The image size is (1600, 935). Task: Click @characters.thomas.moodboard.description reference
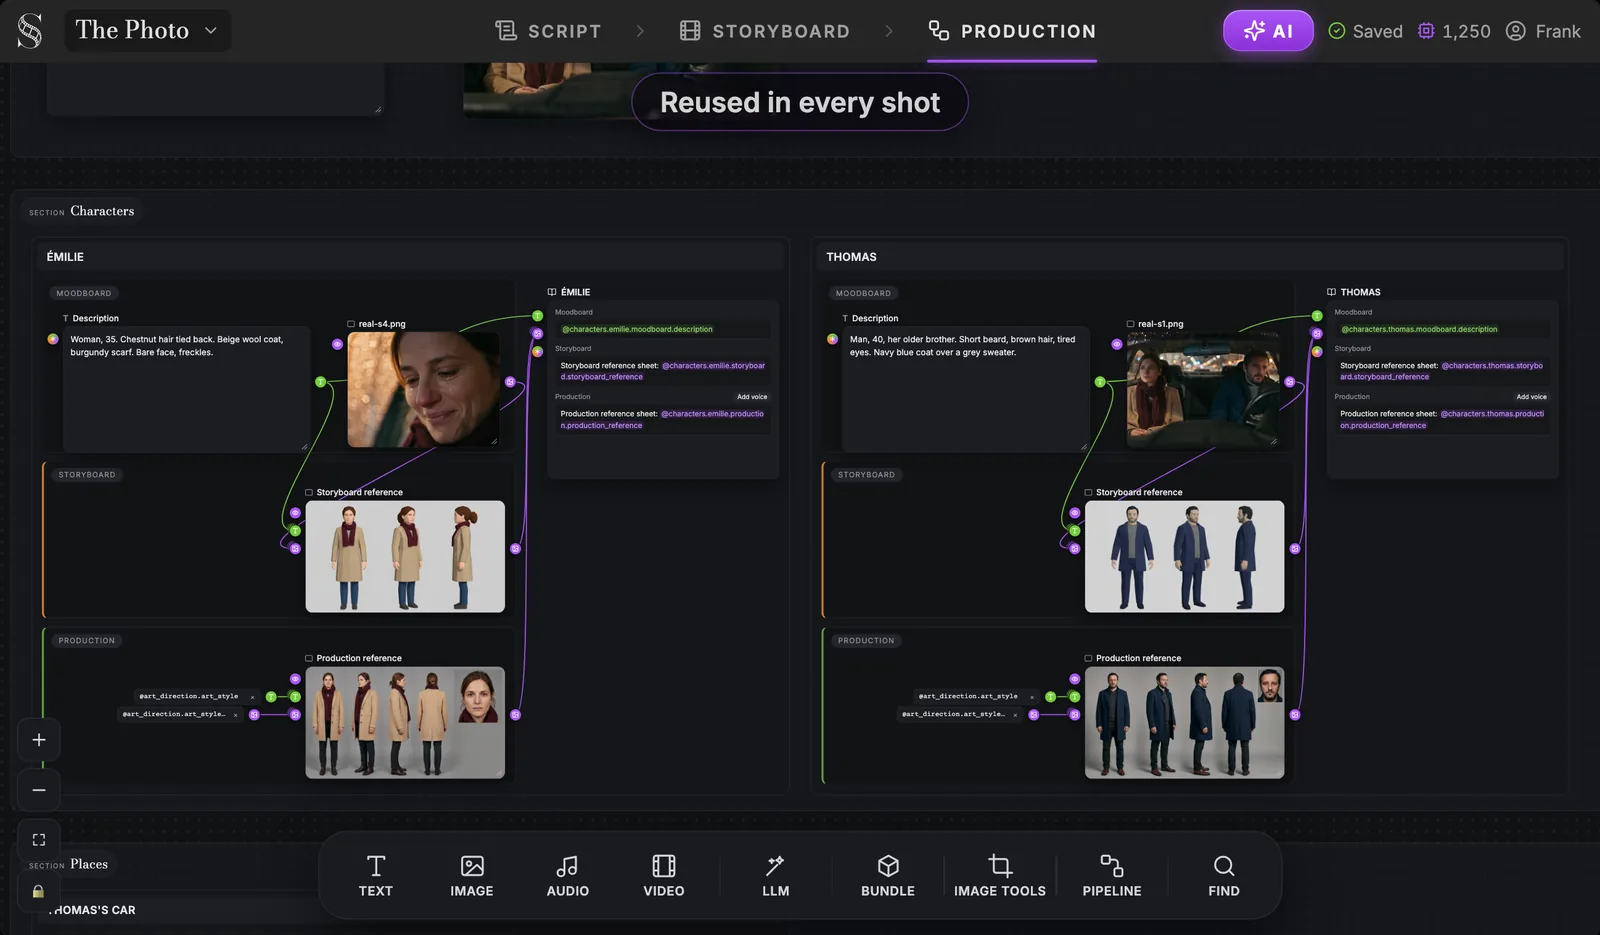click(1419, 329)
